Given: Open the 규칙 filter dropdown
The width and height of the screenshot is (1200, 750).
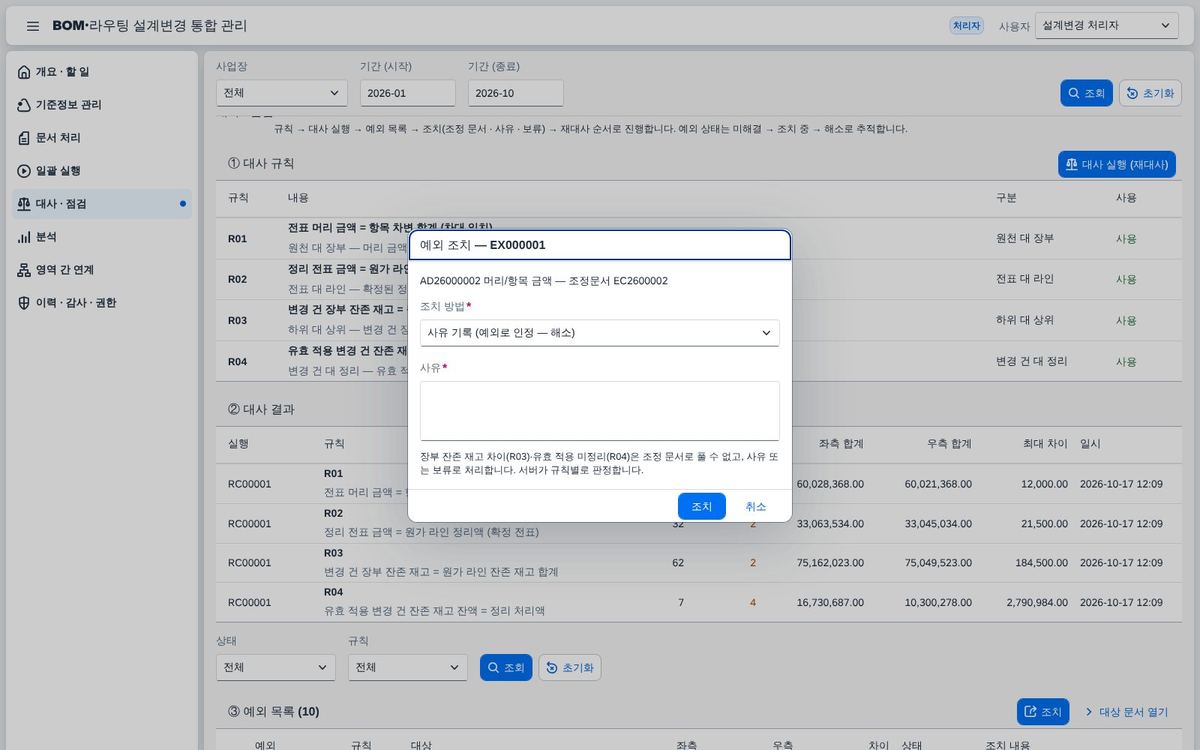Looking at the screenshot, I should pyautogui.click(x=408, y=667).
